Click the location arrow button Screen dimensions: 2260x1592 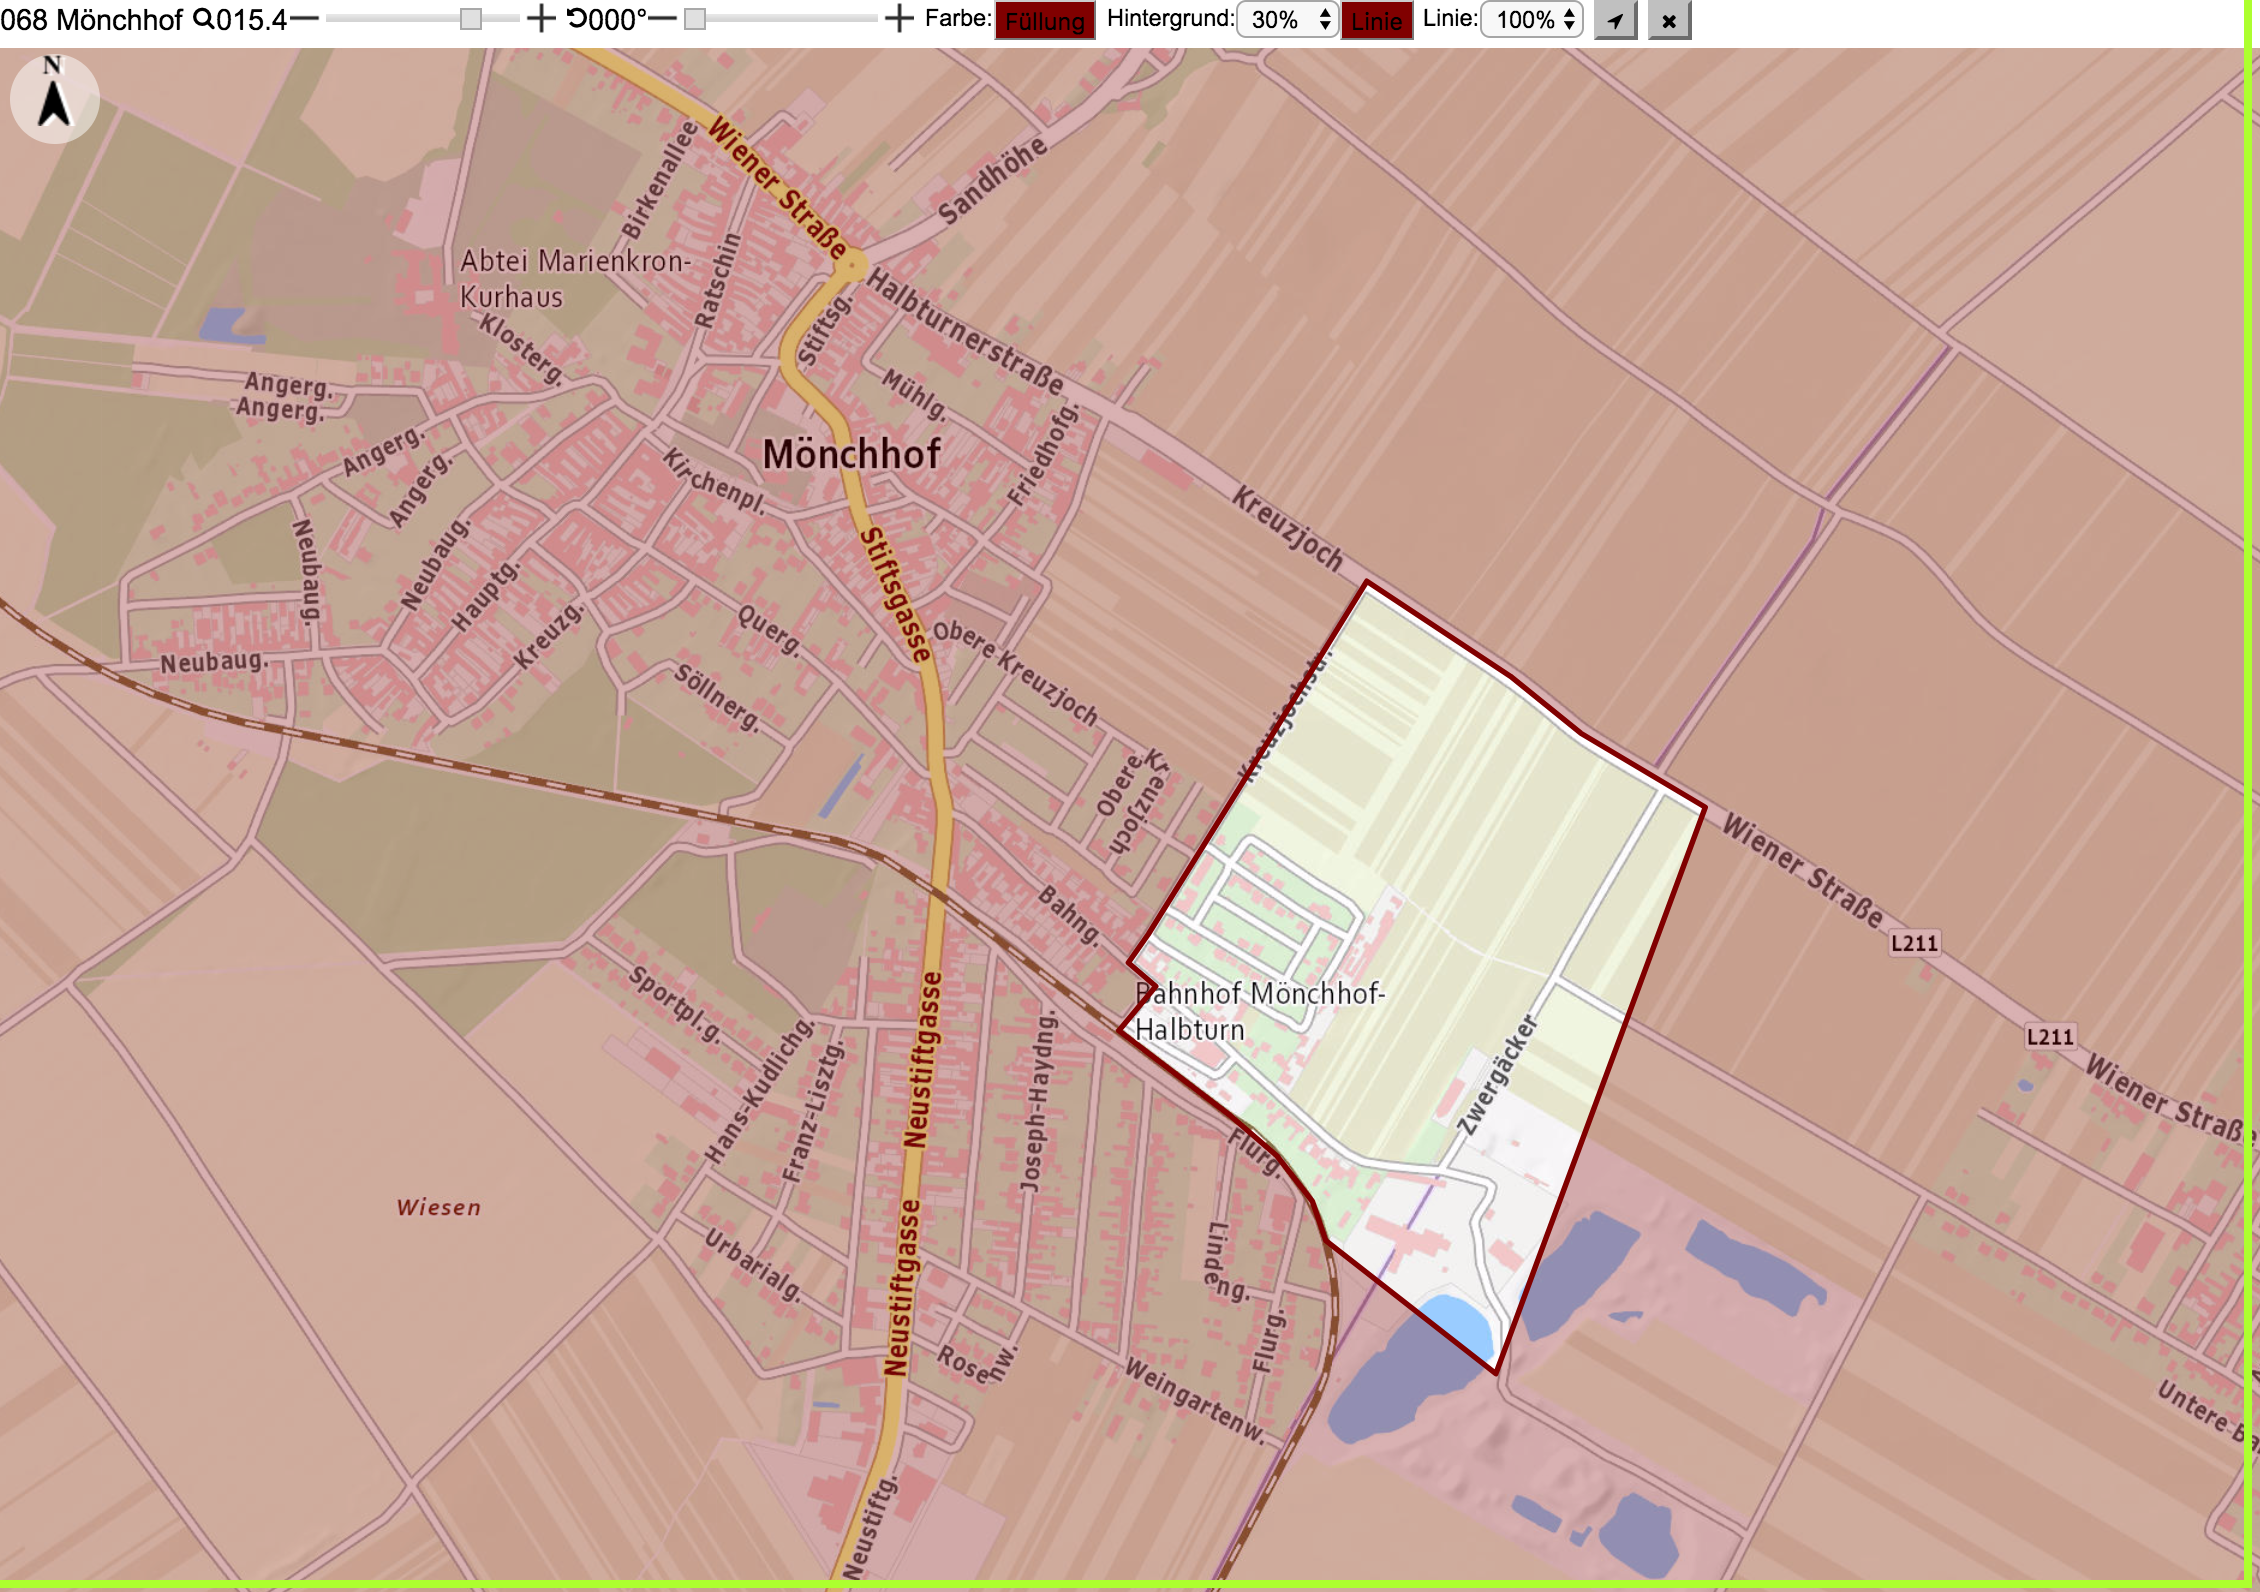point(1615,20)
